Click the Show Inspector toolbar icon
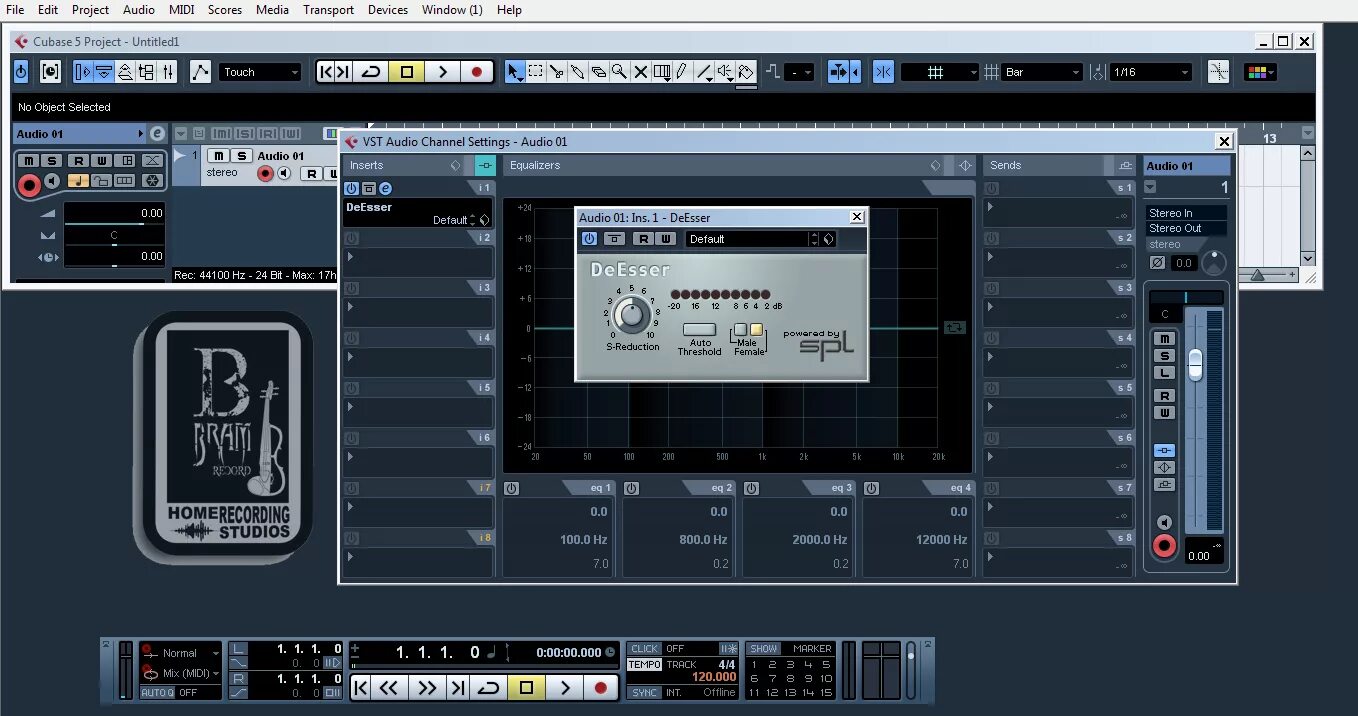The width and height of the screenshot is (1358, 716). [83, 72]
